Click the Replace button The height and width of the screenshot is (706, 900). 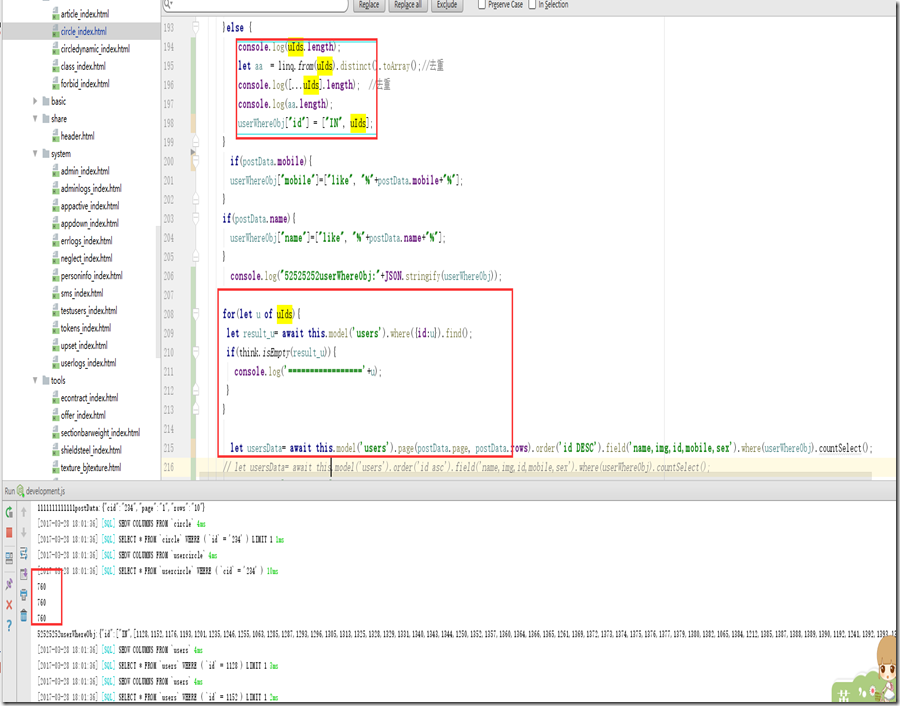[x=368, y=5]
